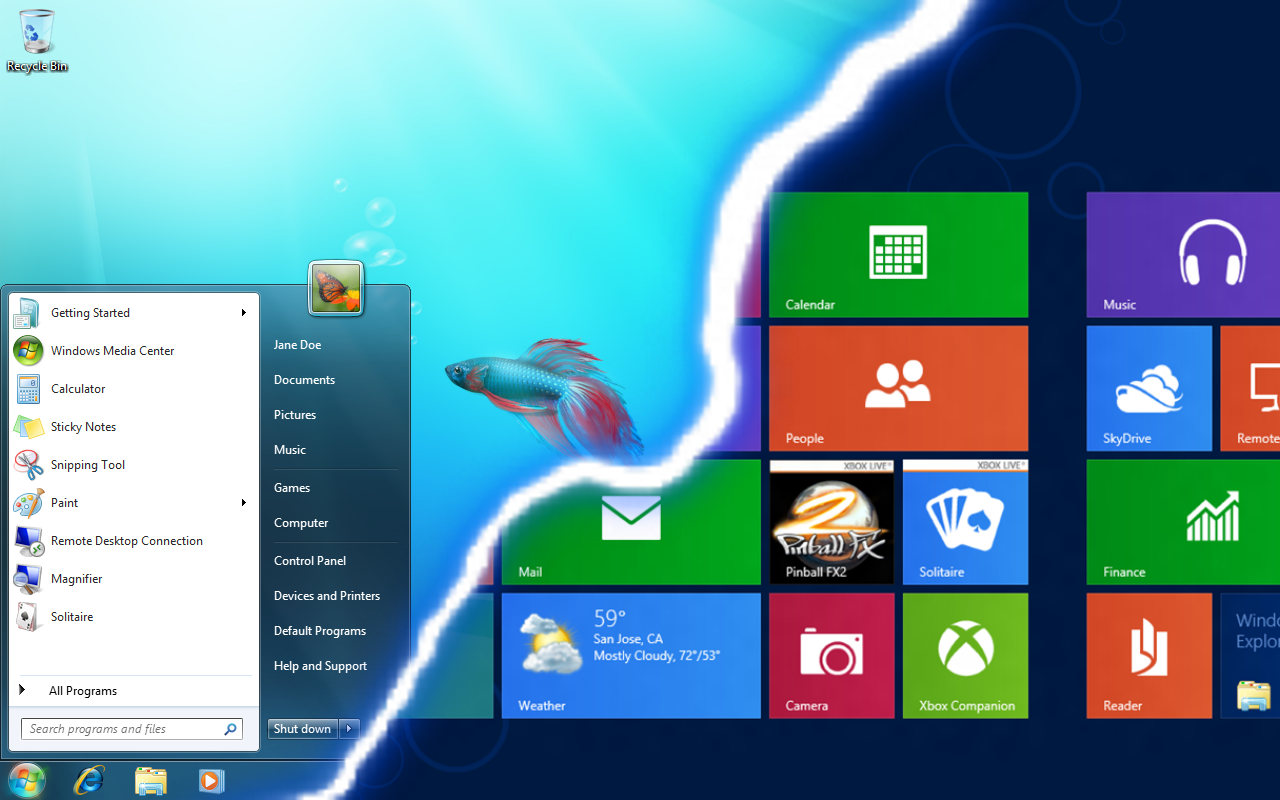Screen dimensions: 1280x800
Task: Open Default Programs
Action: [x=320, y=631]
